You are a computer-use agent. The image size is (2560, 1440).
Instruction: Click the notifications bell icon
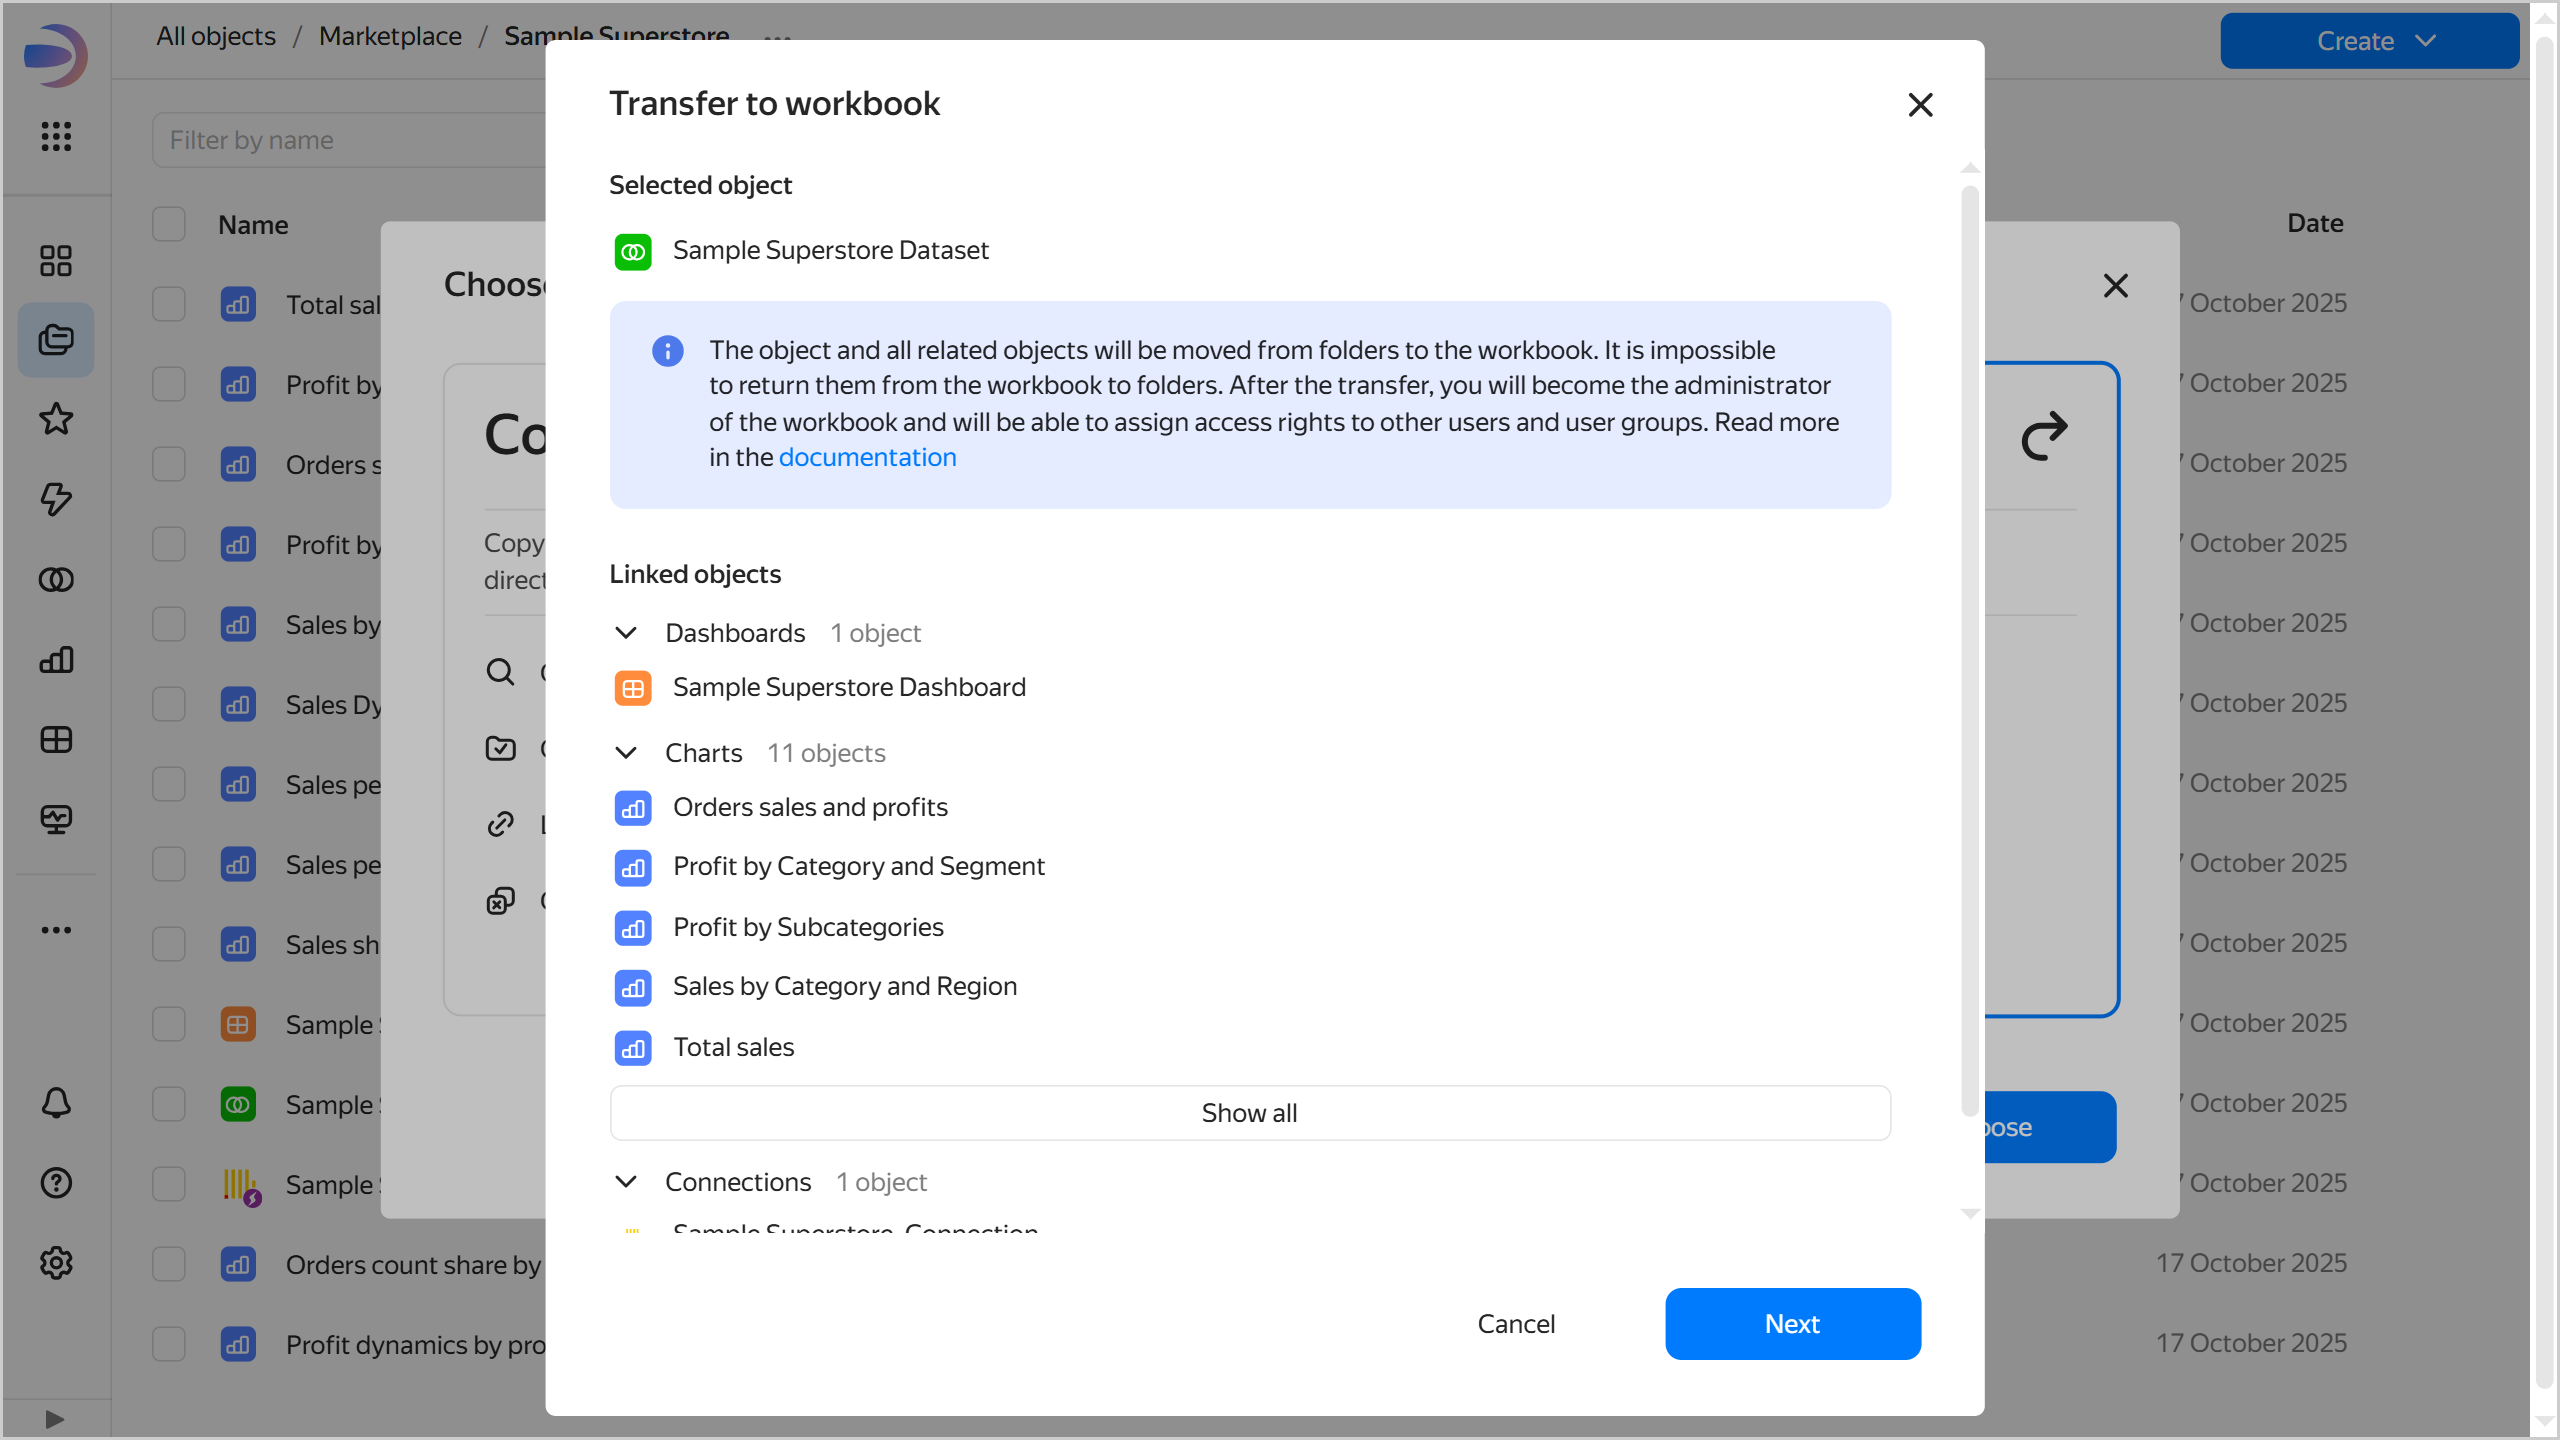click(x=56, y=1103)
